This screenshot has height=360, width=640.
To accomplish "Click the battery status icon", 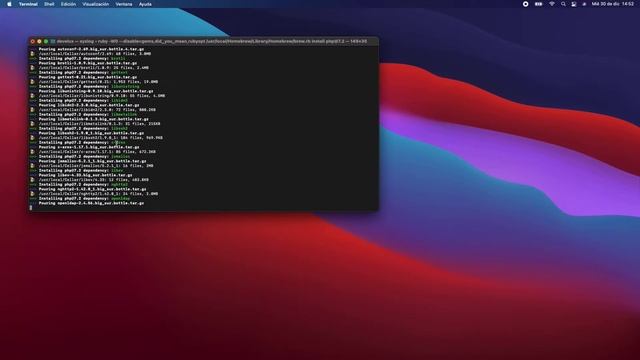I will (539, 4).
